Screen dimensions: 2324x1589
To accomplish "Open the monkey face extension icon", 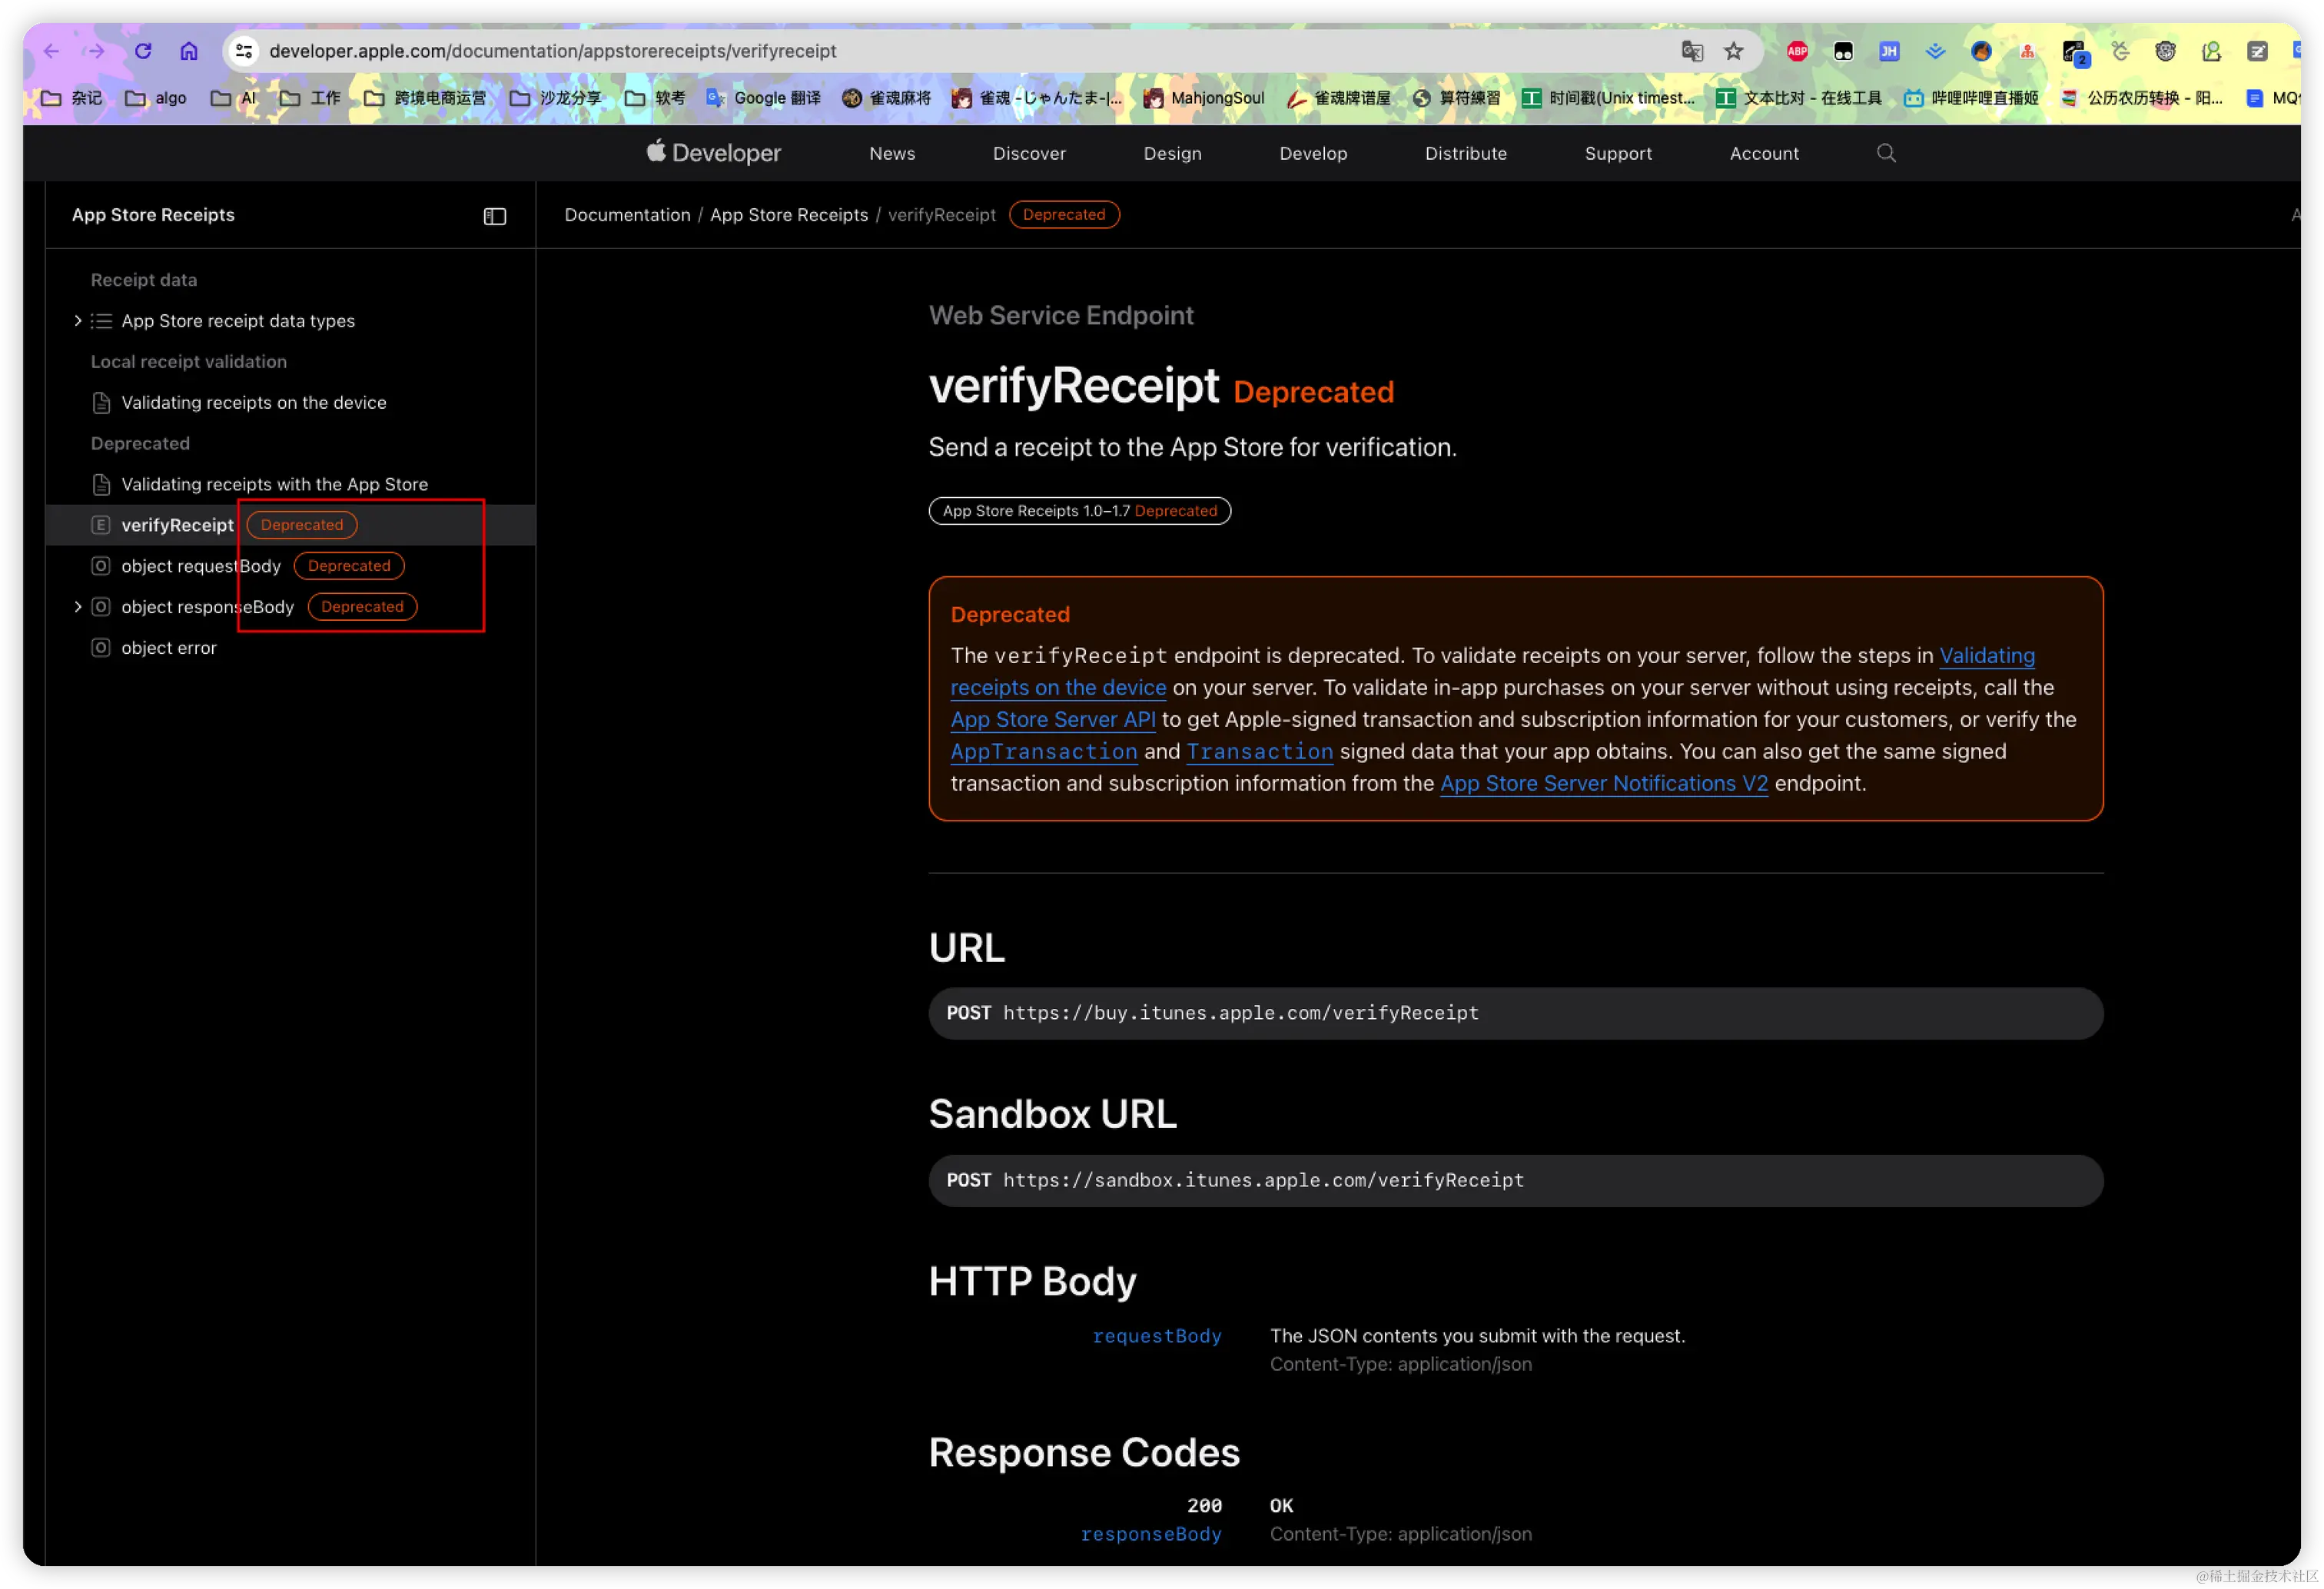I will coord(2165,51).
